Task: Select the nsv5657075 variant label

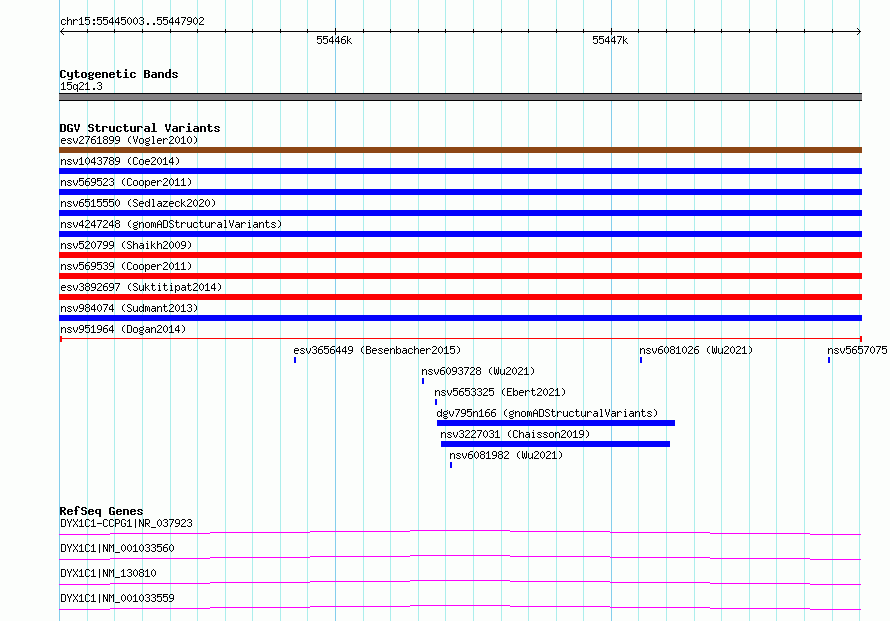Action: click(857, 350)
